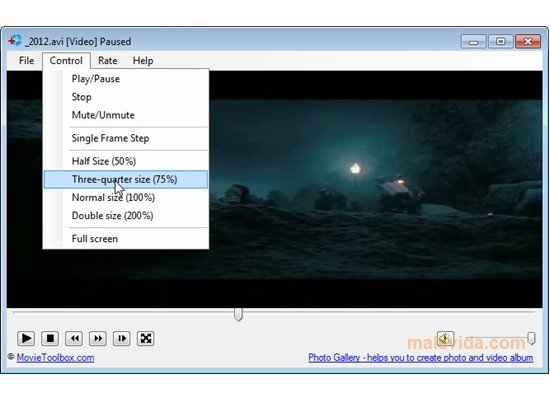Toggle the speaker mute icon
Screen dimensions: 550x400
pyautogui.click(x=445, y=339)
